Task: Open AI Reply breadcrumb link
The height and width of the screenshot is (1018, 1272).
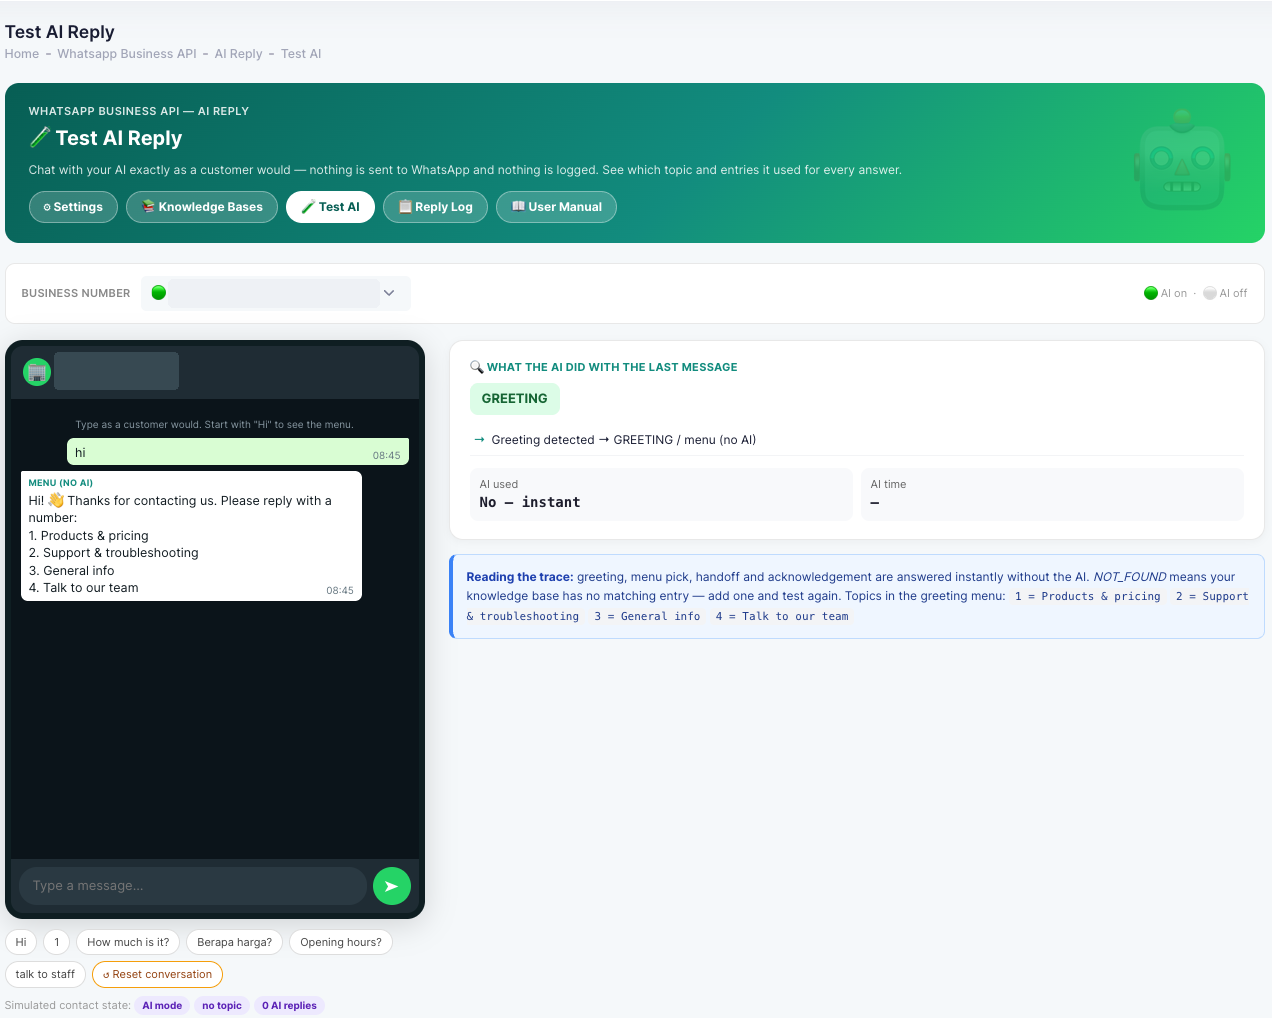Action: coord(238,54)
